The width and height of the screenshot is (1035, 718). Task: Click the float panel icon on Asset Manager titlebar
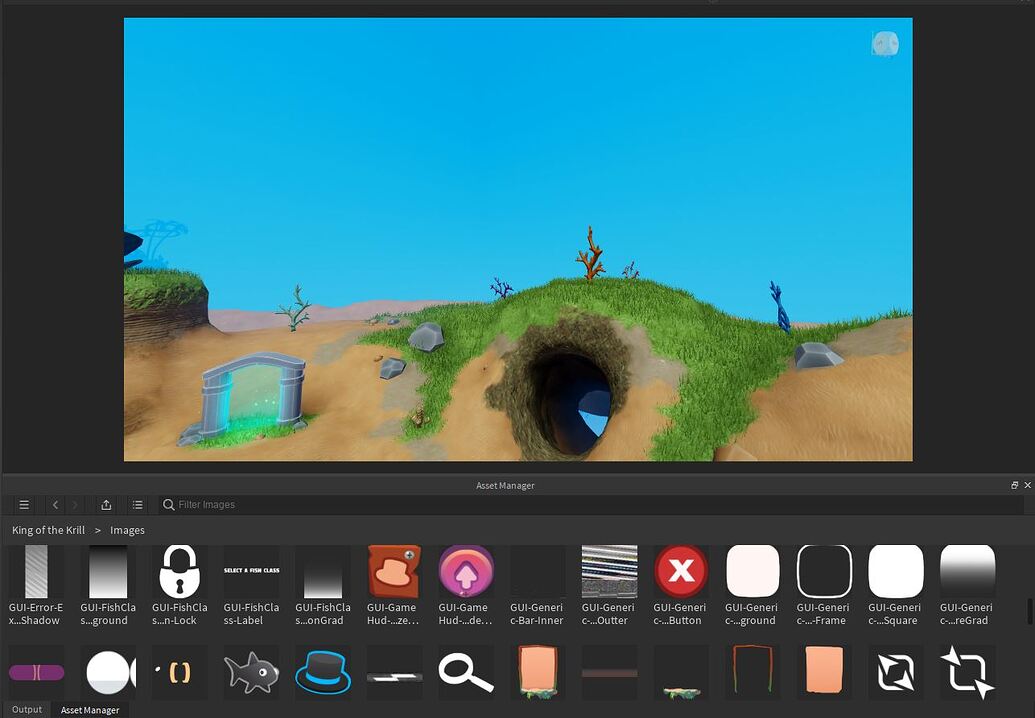coord(1014,485)
